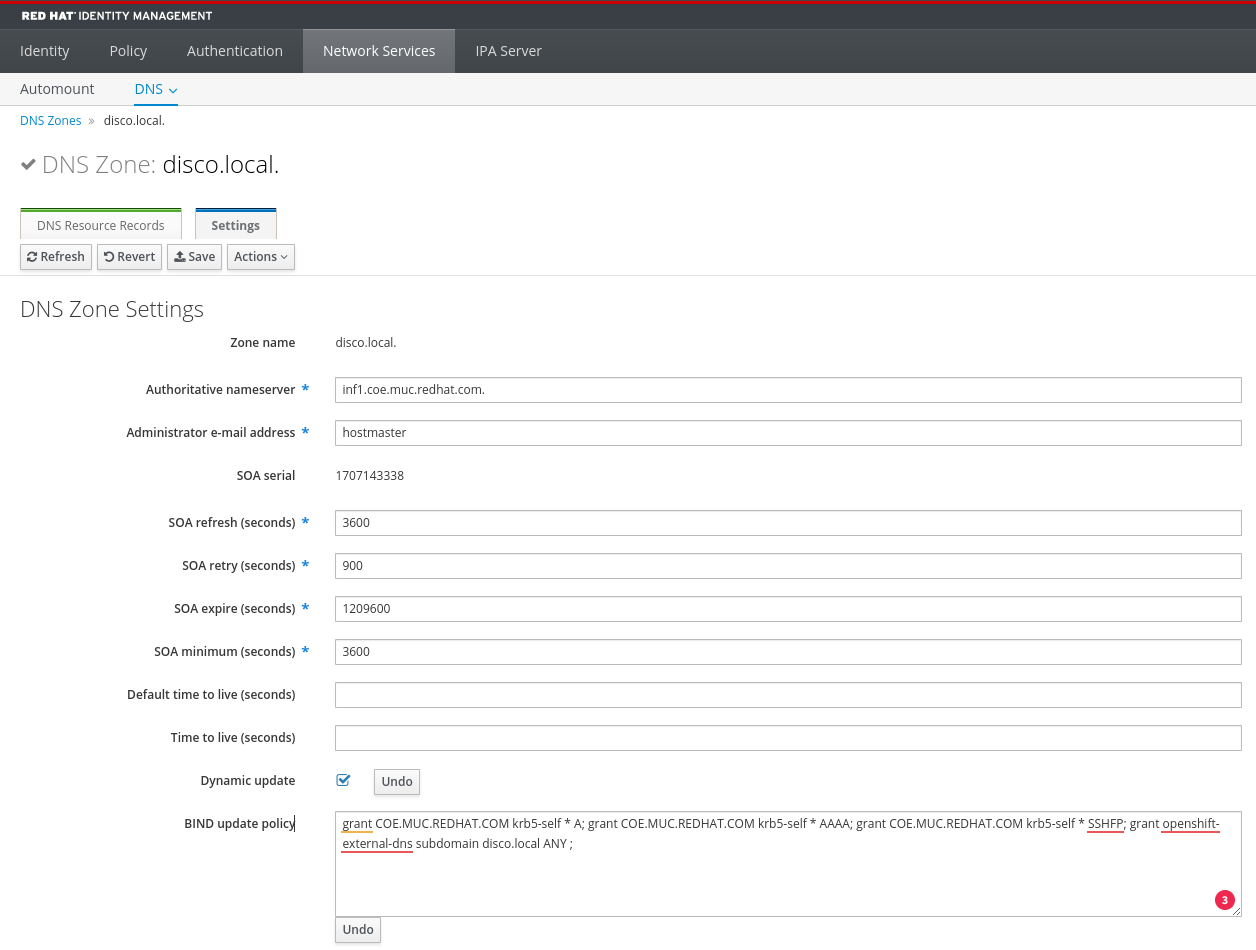
Task: Click the Revert icon to discard changes
Action: [x=110, y=257]
